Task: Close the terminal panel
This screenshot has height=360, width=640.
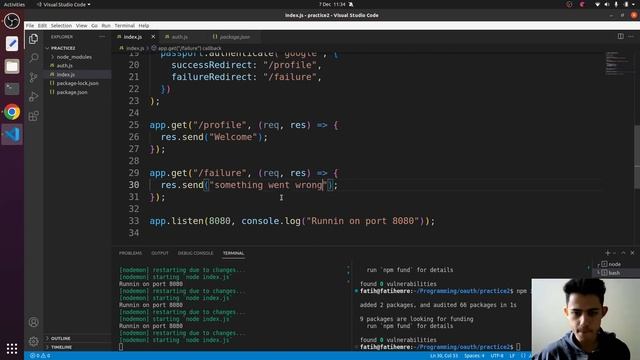Action: (x=632, y=253)
